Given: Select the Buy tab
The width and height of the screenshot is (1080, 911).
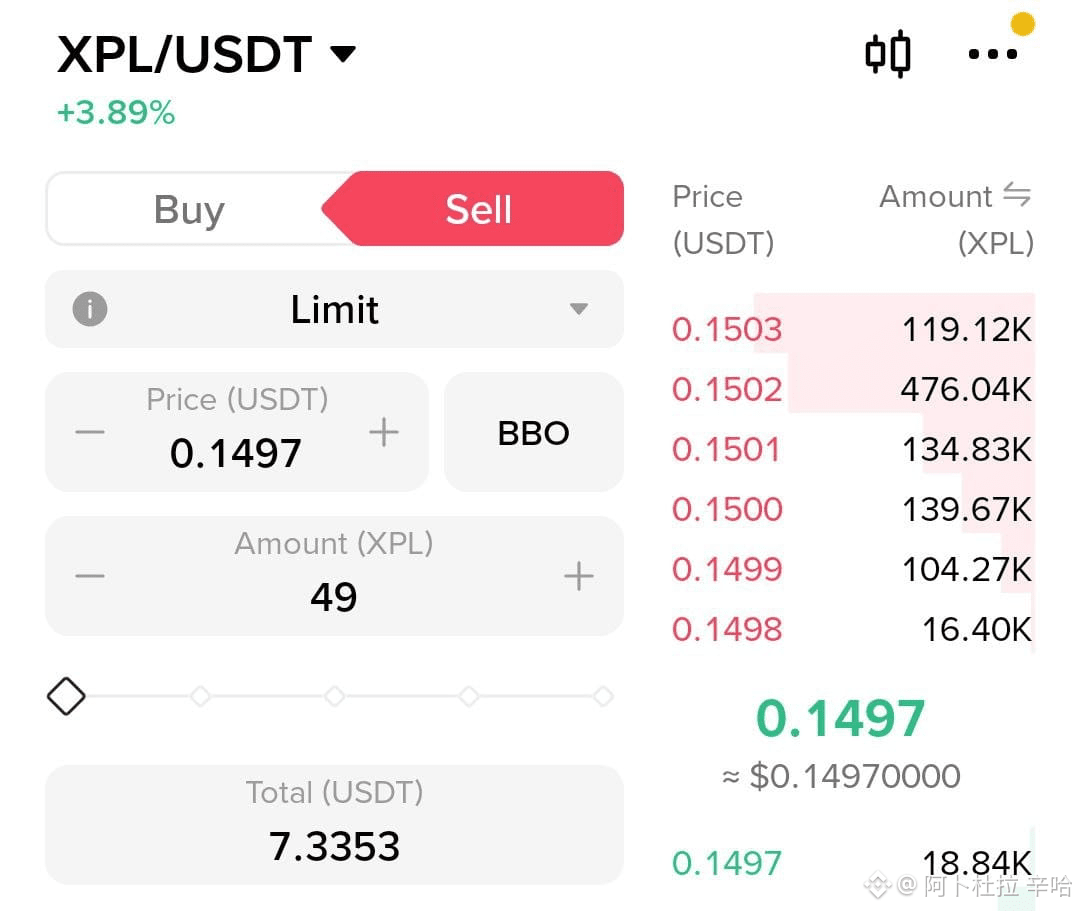Looking at the screenshot, I should (189, 209).
